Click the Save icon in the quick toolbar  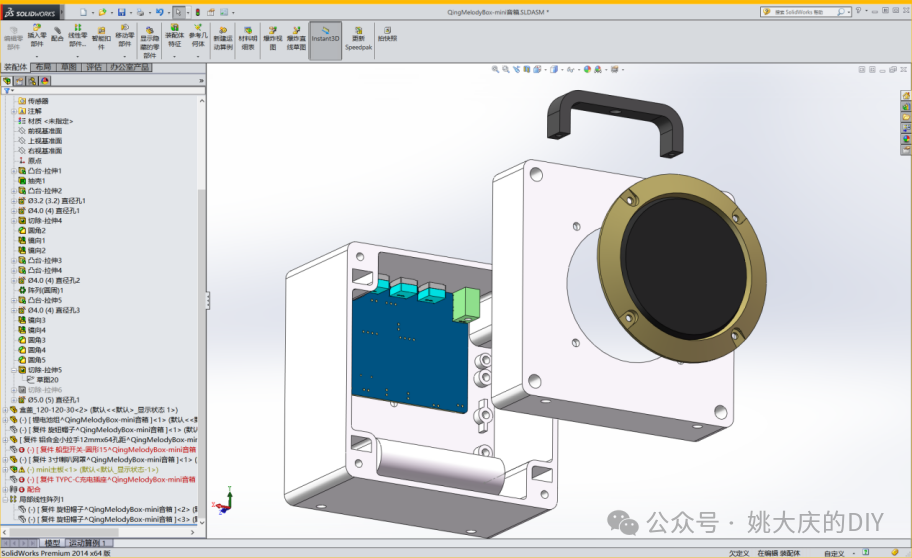pyautogui.click(x=121, y=12)
